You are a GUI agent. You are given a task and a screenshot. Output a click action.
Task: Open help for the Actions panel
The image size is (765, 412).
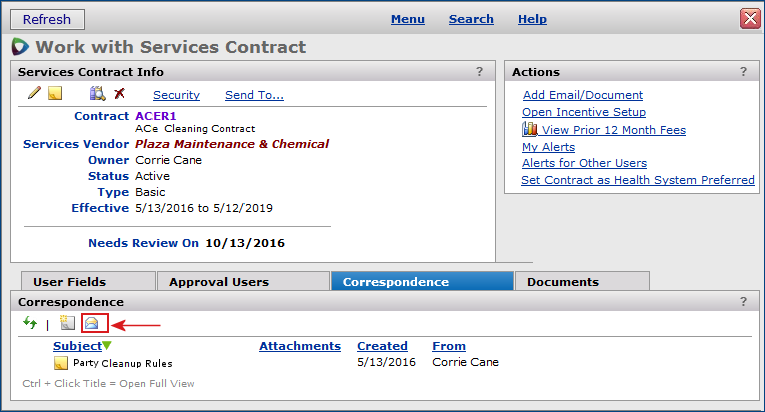point(742,72)
